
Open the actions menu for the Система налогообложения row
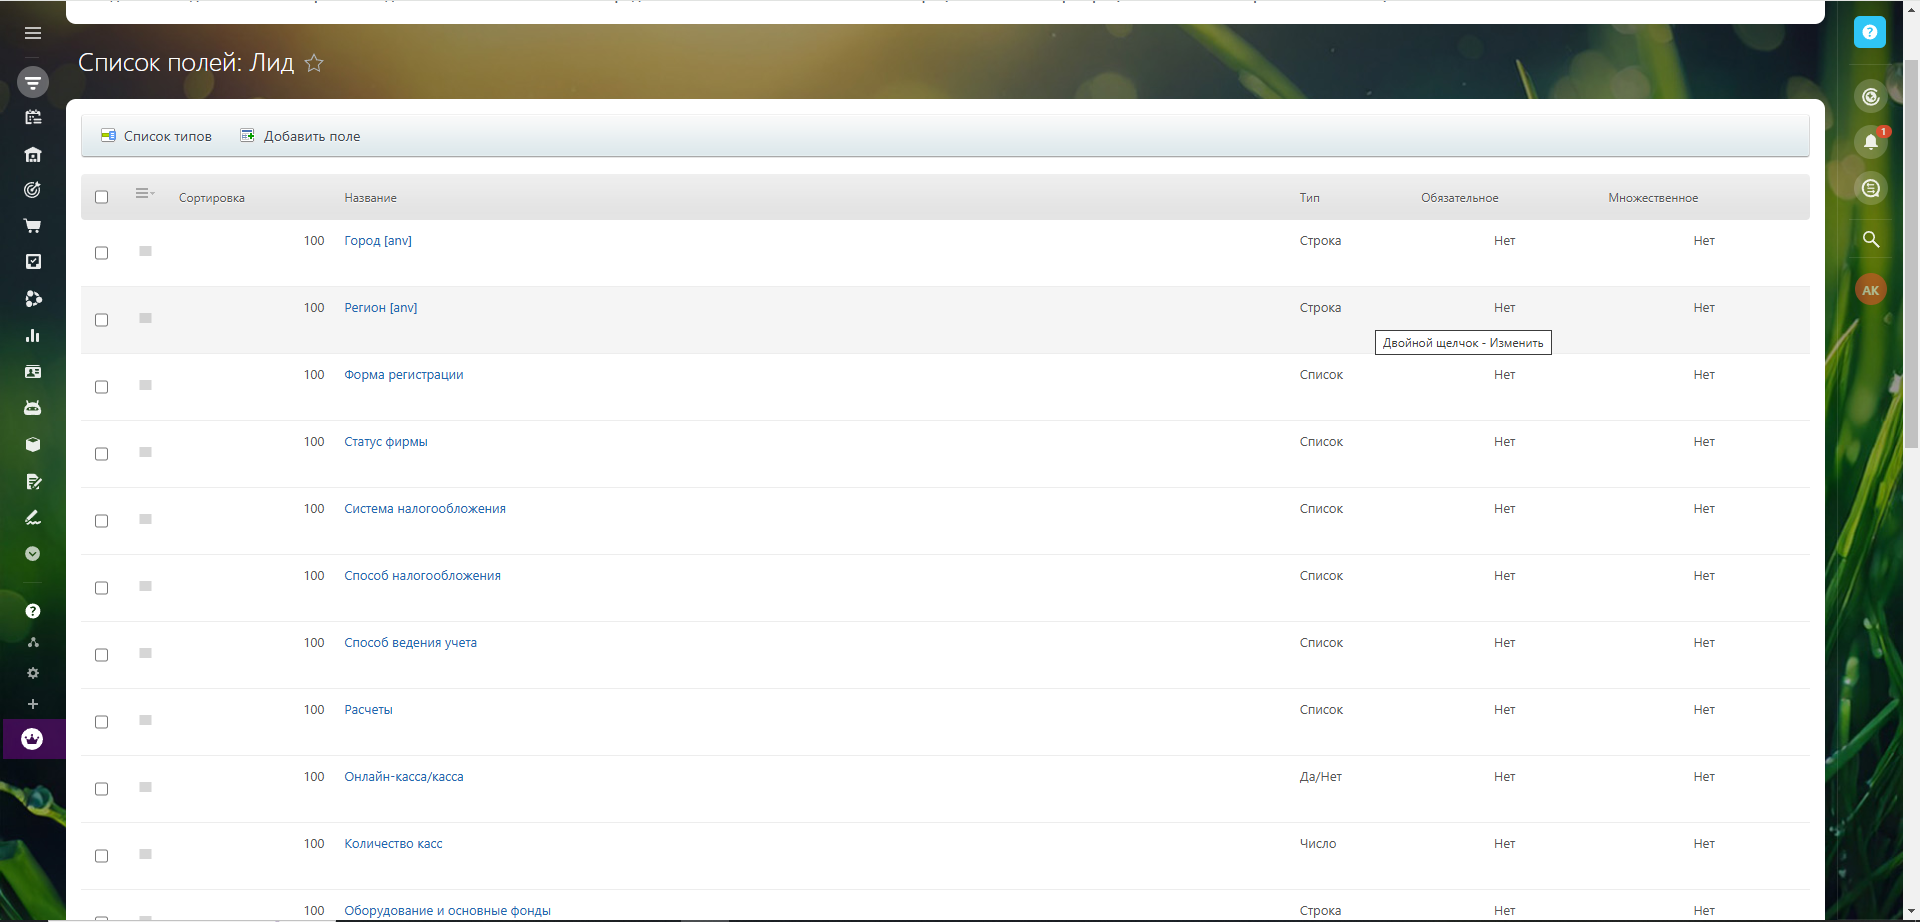pyautogui.click(x=145, y=519)
